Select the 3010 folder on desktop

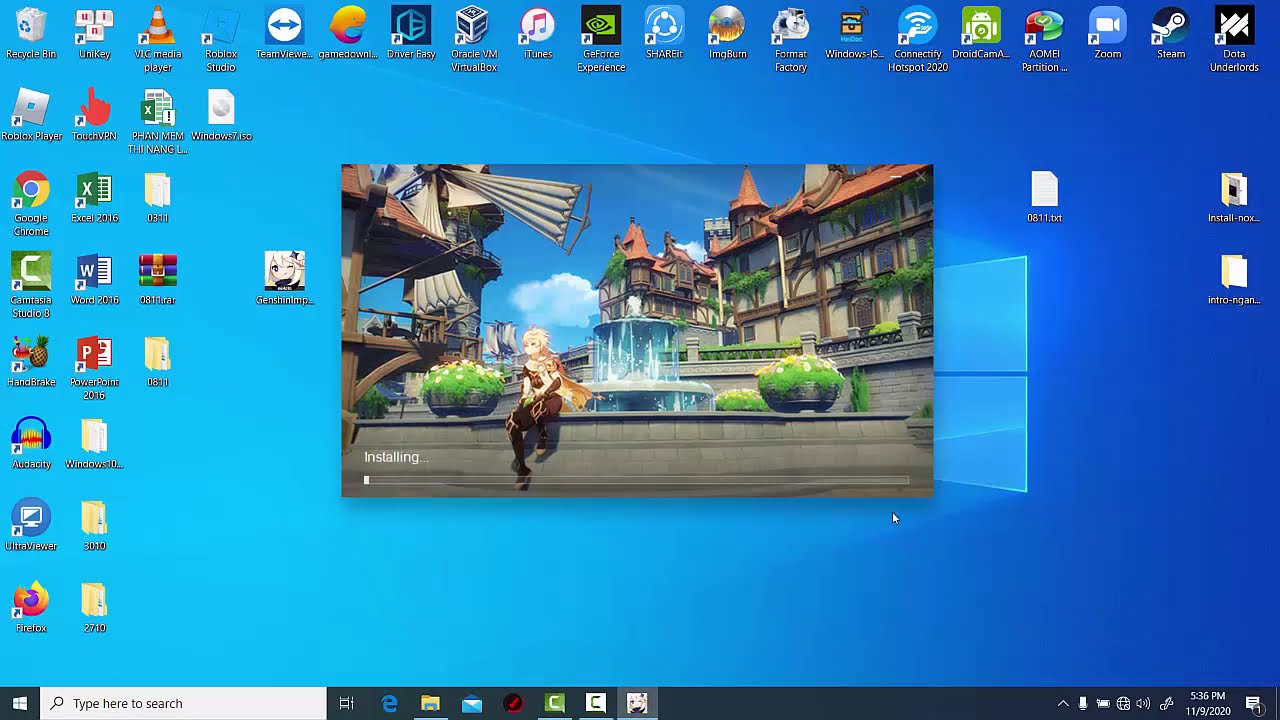click(94, 525)
